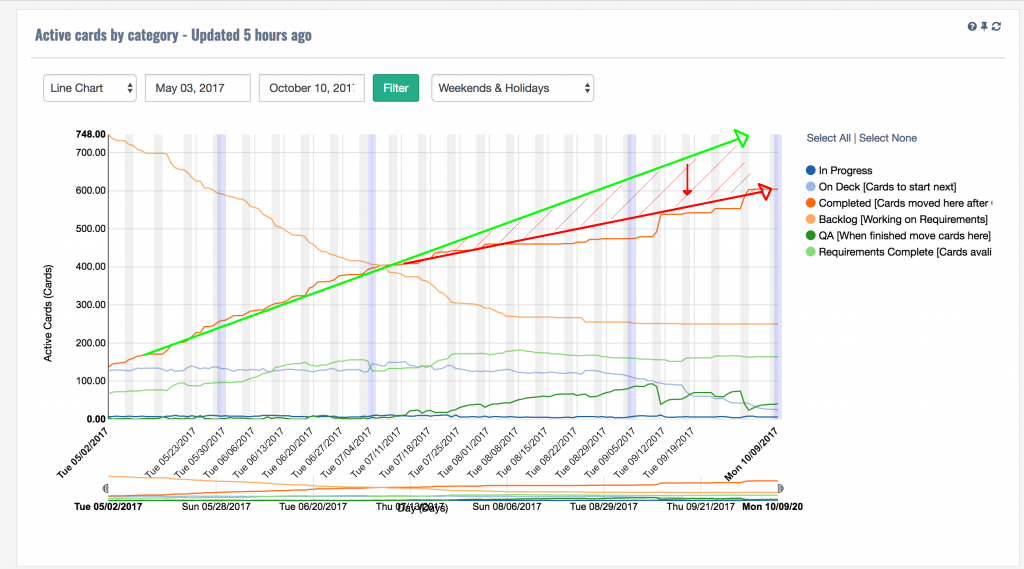1024x569 pixels.
Task: Click the start date field May 03, 2017
Action: coord(198,88)
